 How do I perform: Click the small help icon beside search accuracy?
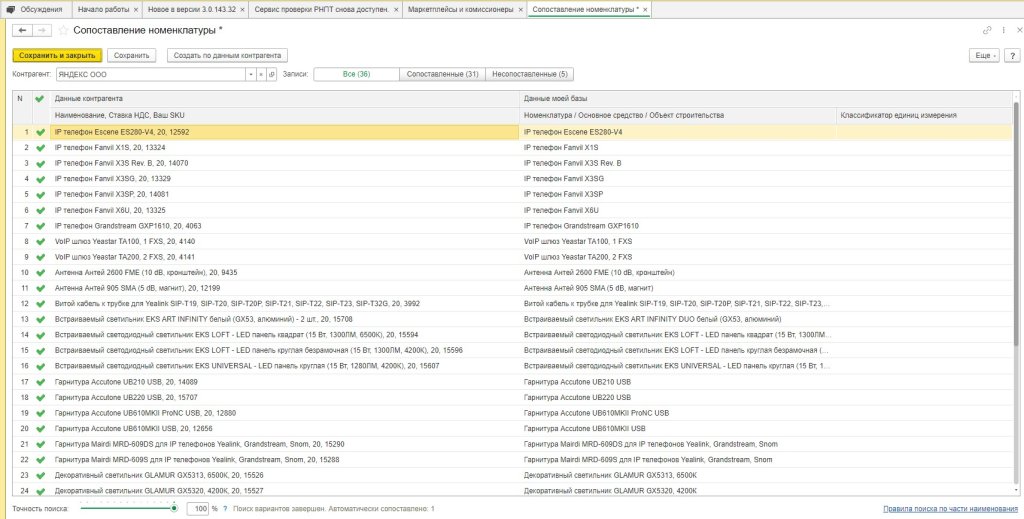227,509
